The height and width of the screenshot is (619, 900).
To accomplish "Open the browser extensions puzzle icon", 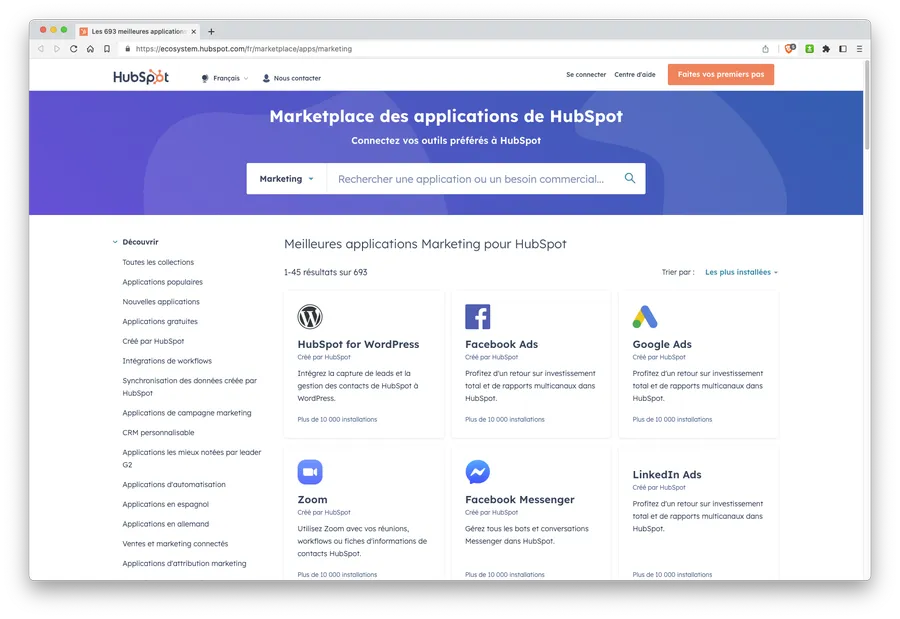I will (x=826, y=48).
